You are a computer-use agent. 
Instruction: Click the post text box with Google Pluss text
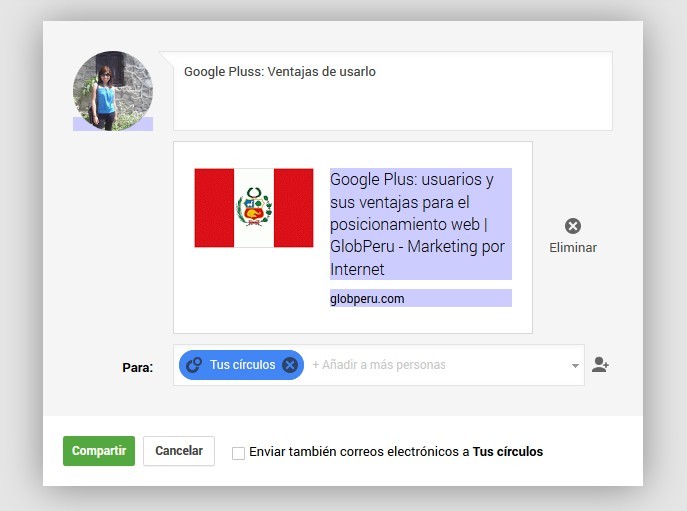[393, 91]
